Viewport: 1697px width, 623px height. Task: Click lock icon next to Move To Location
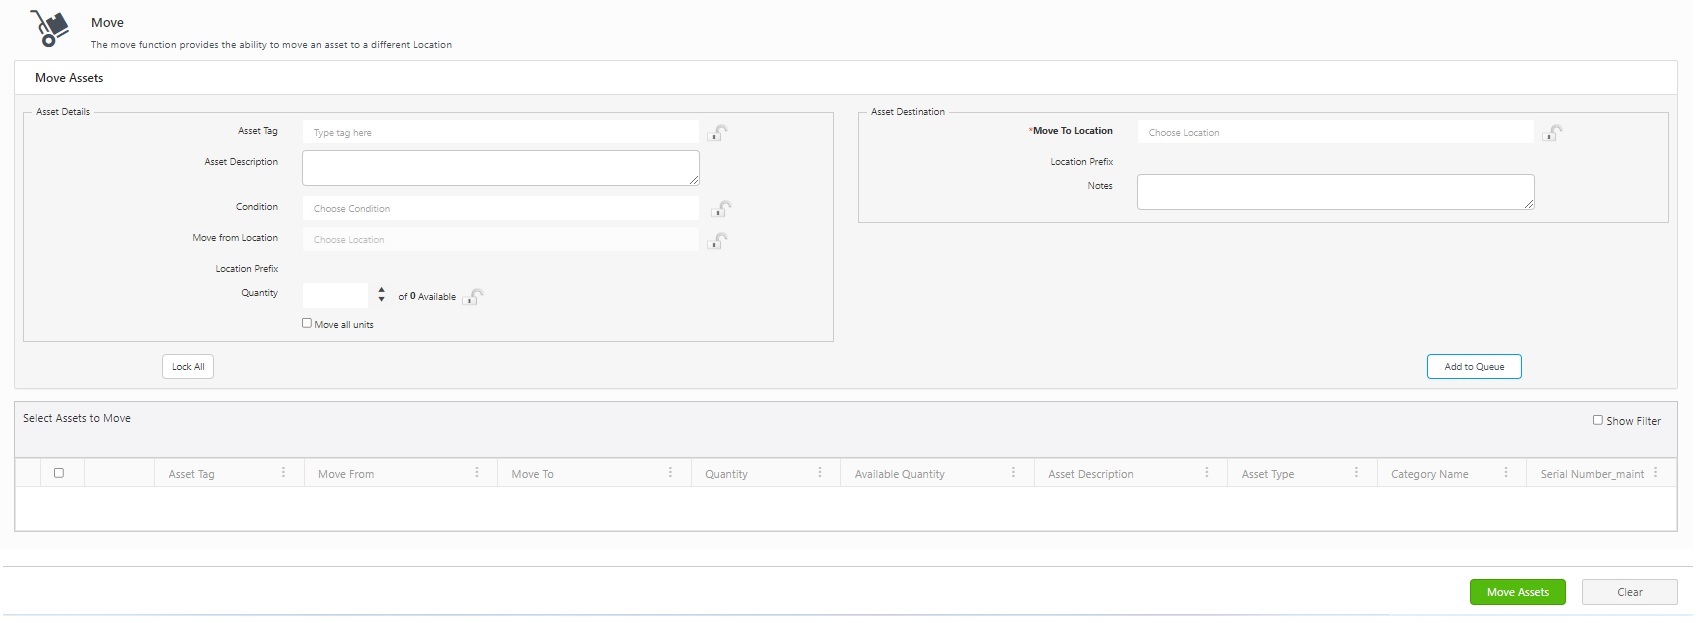[1552, 132]
